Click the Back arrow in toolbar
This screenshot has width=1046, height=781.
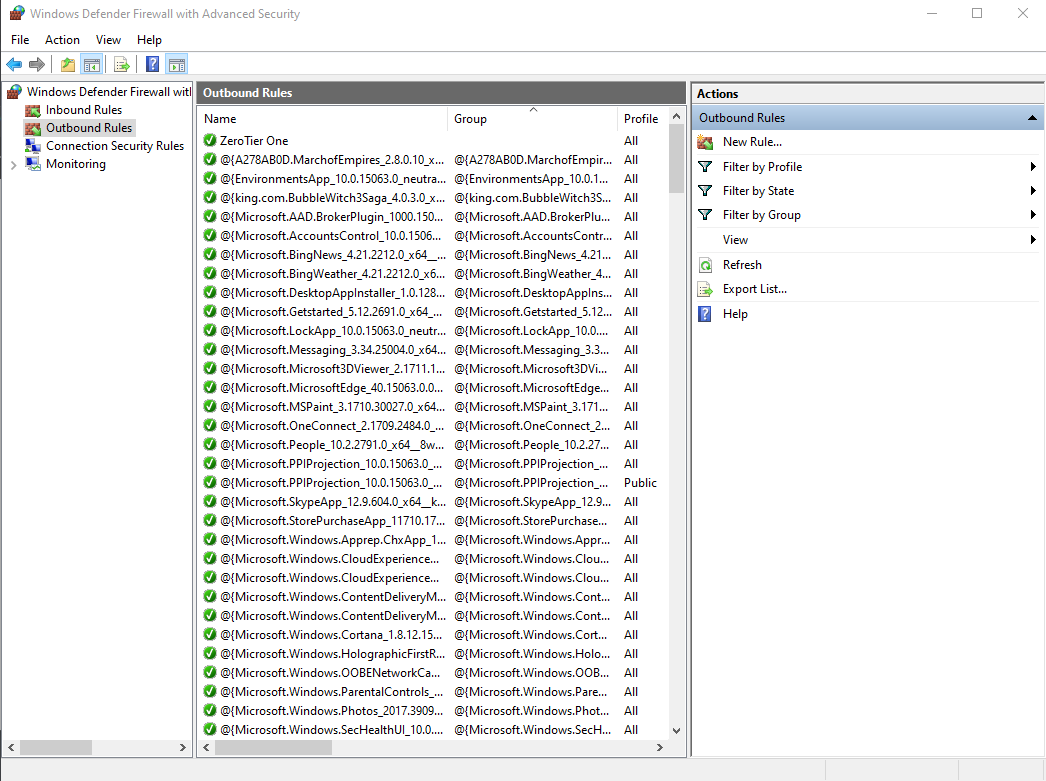coord(14,65)
